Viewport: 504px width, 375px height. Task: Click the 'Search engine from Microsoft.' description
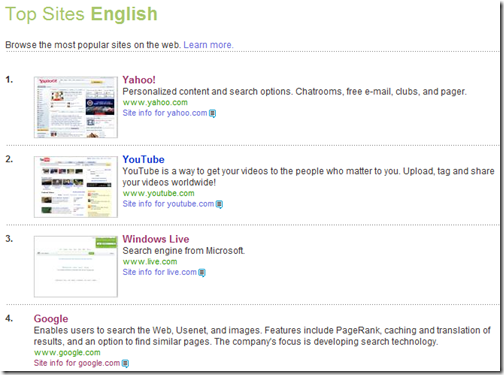tap(184, 251)
